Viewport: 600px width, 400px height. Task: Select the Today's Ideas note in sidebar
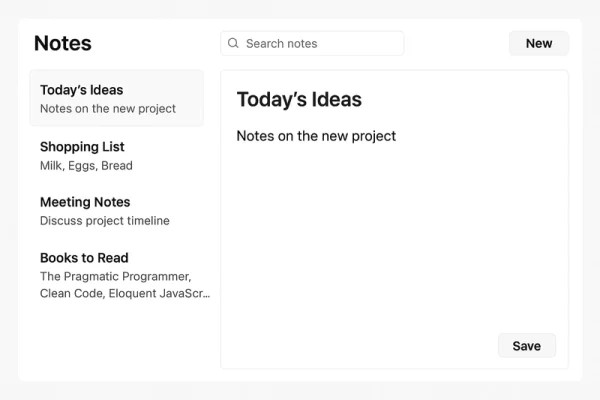coord(116,98)
